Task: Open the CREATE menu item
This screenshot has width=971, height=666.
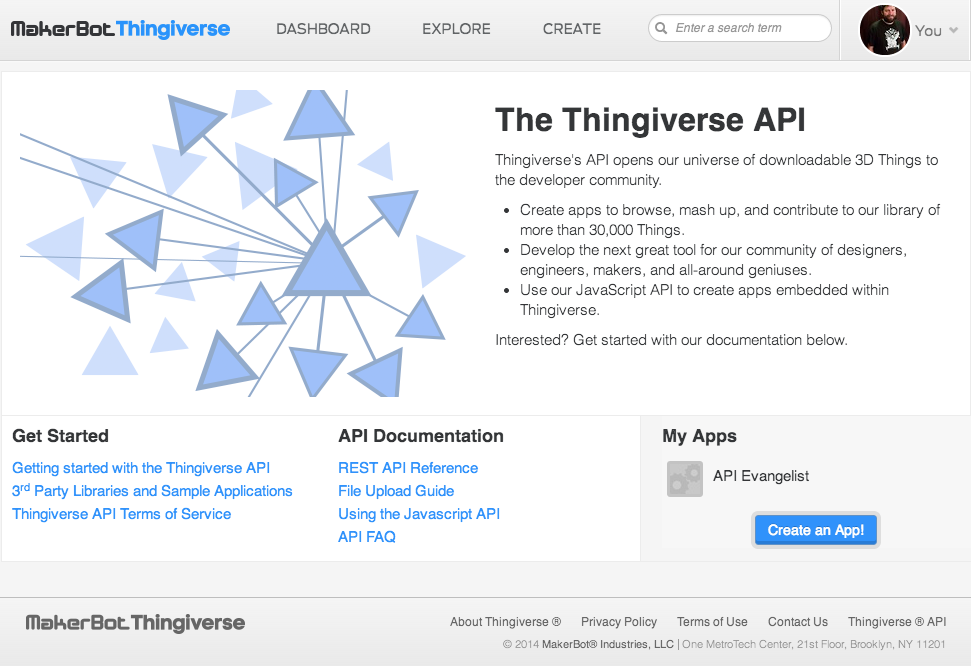Action: [x=571, y=29]
